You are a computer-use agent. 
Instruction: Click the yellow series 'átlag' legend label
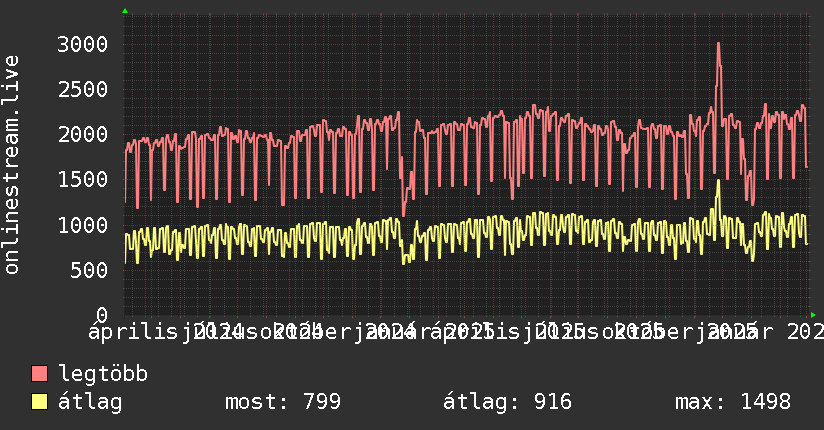[x=90, y=402]
